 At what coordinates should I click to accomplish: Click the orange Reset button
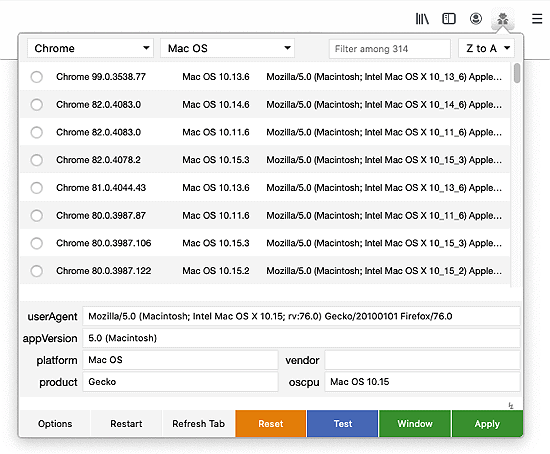[x=270, y=423]
